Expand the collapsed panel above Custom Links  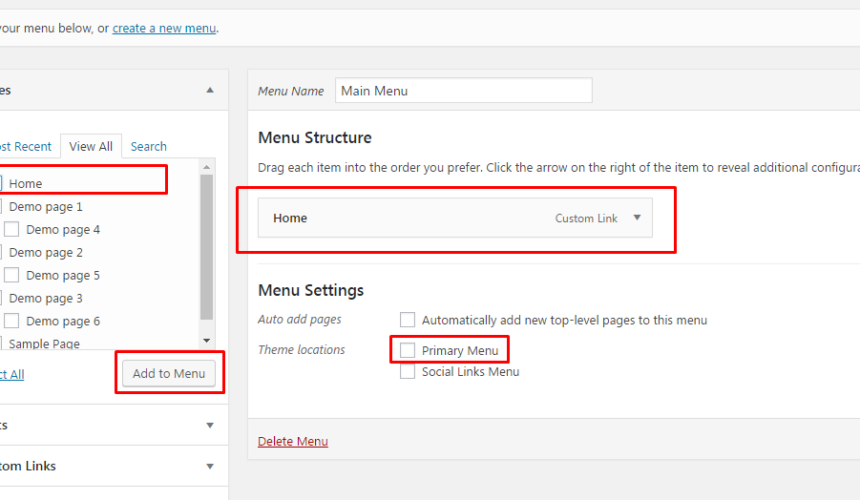210,425
